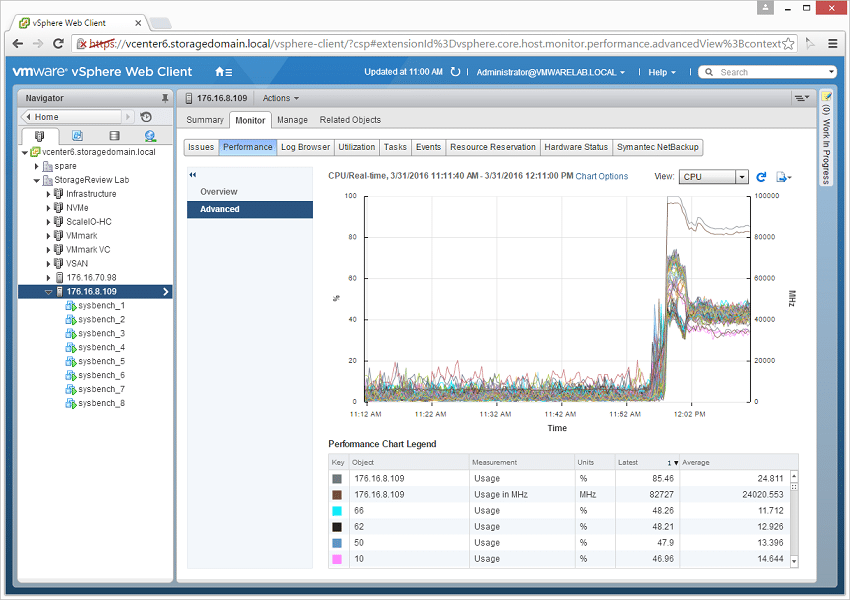
Task: Open the Summary tab
Action: tap(205, 120)
